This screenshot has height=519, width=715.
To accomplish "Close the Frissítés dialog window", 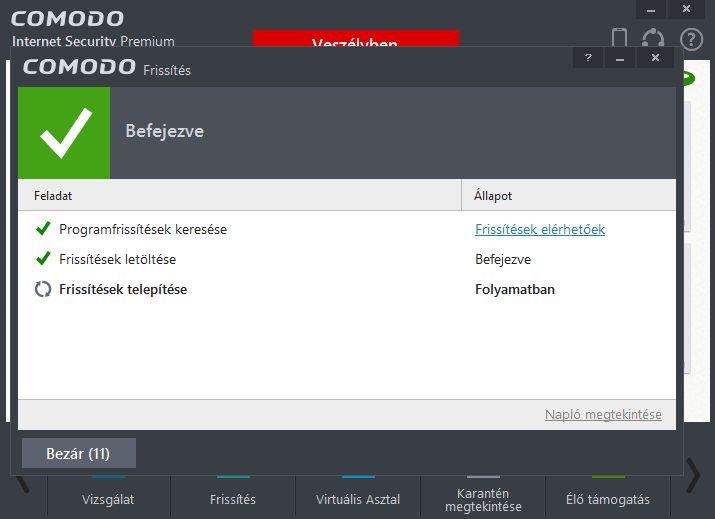I will (x=655, y=58).
